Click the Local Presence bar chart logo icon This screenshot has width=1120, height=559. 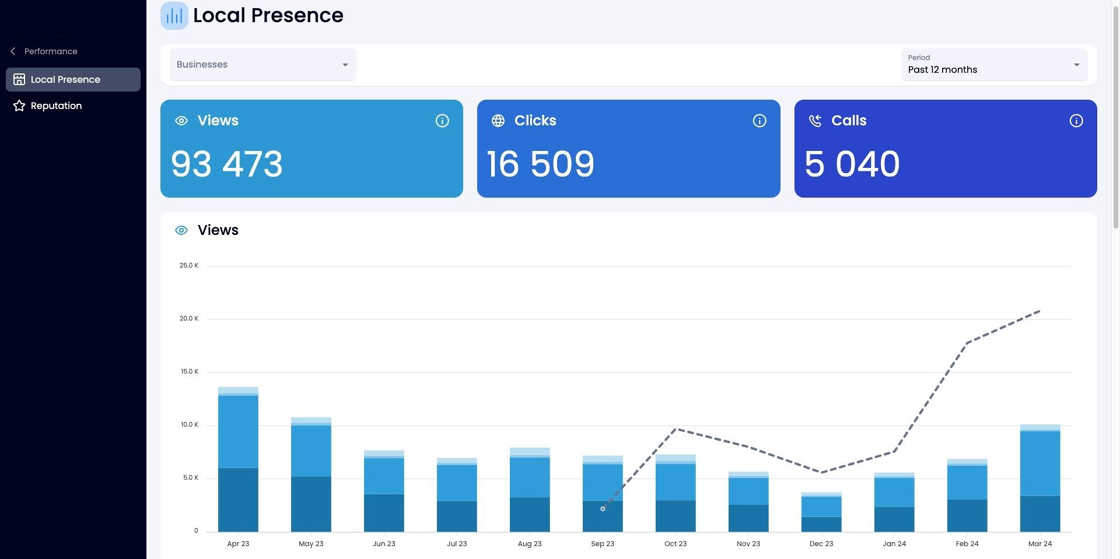pos(174,15)
